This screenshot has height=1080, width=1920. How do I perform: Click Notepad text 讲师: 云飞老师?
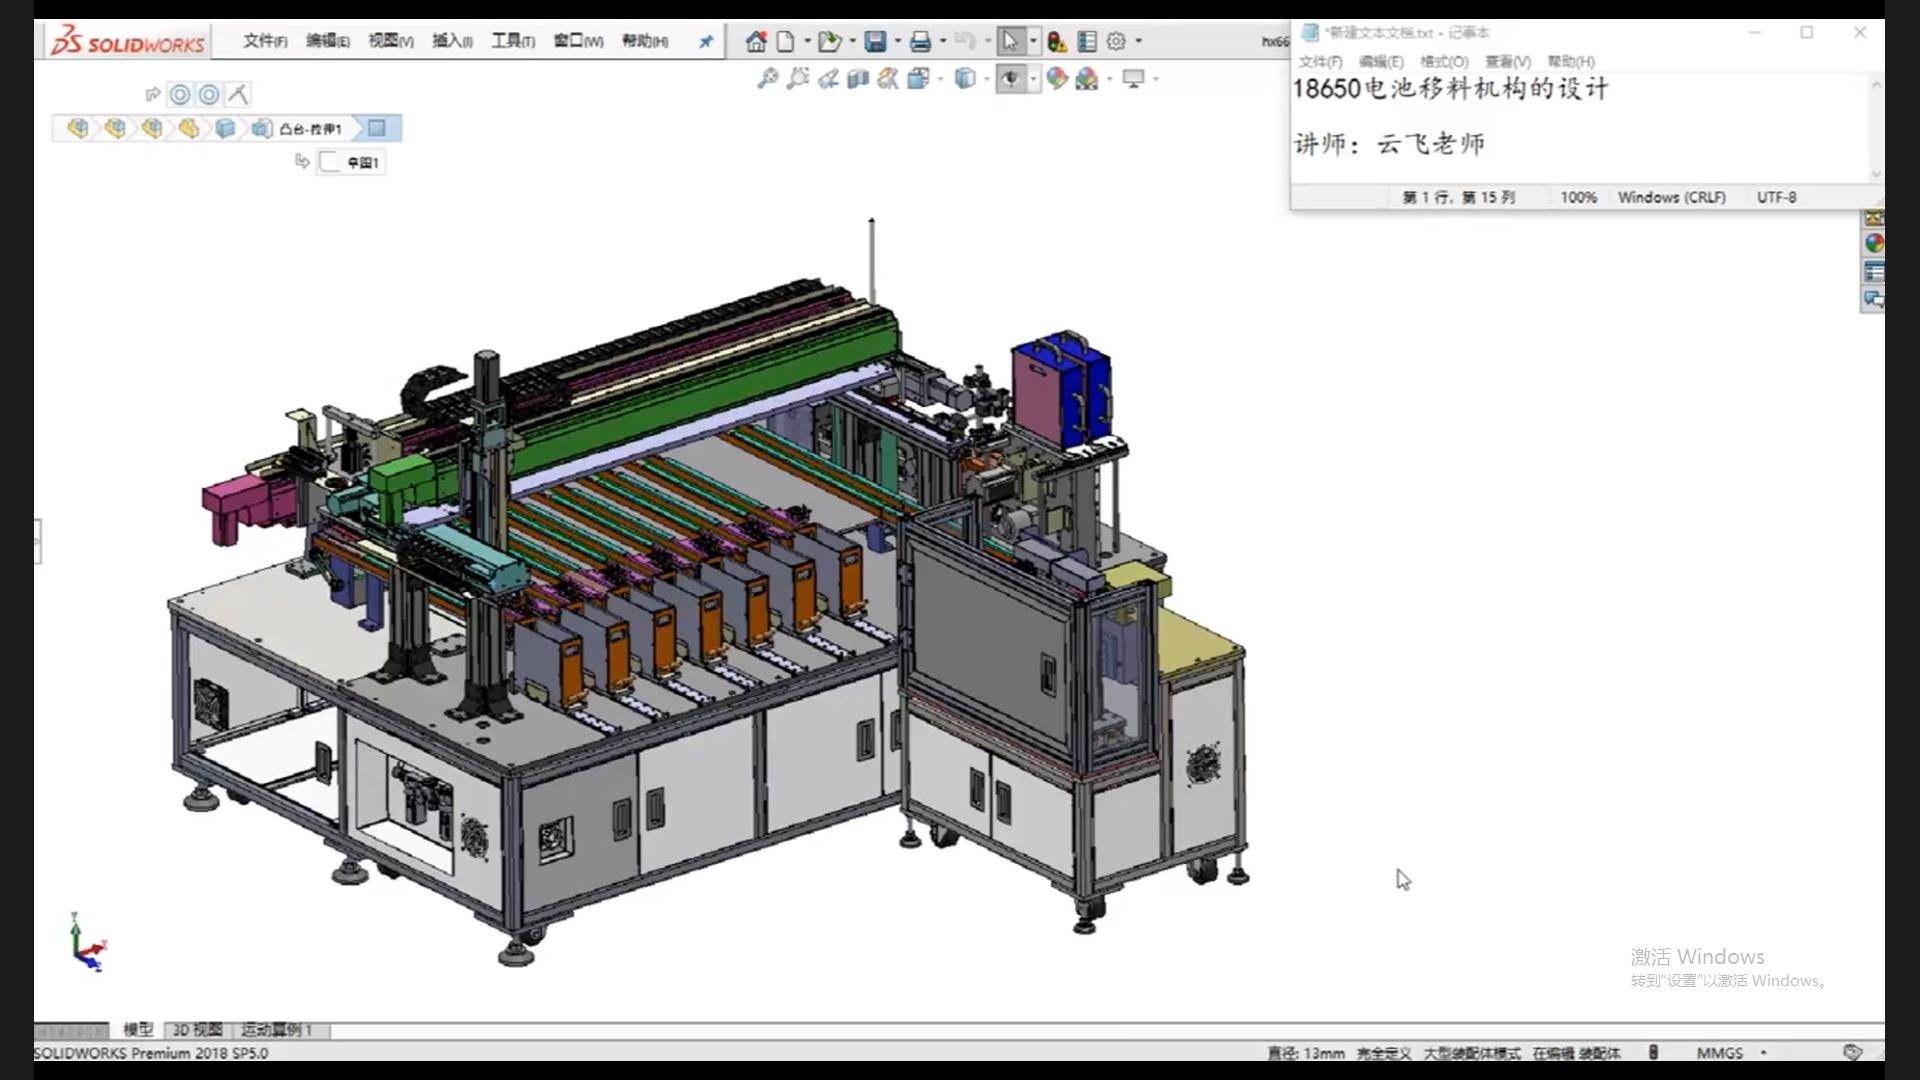click(x=1389, y=144)
